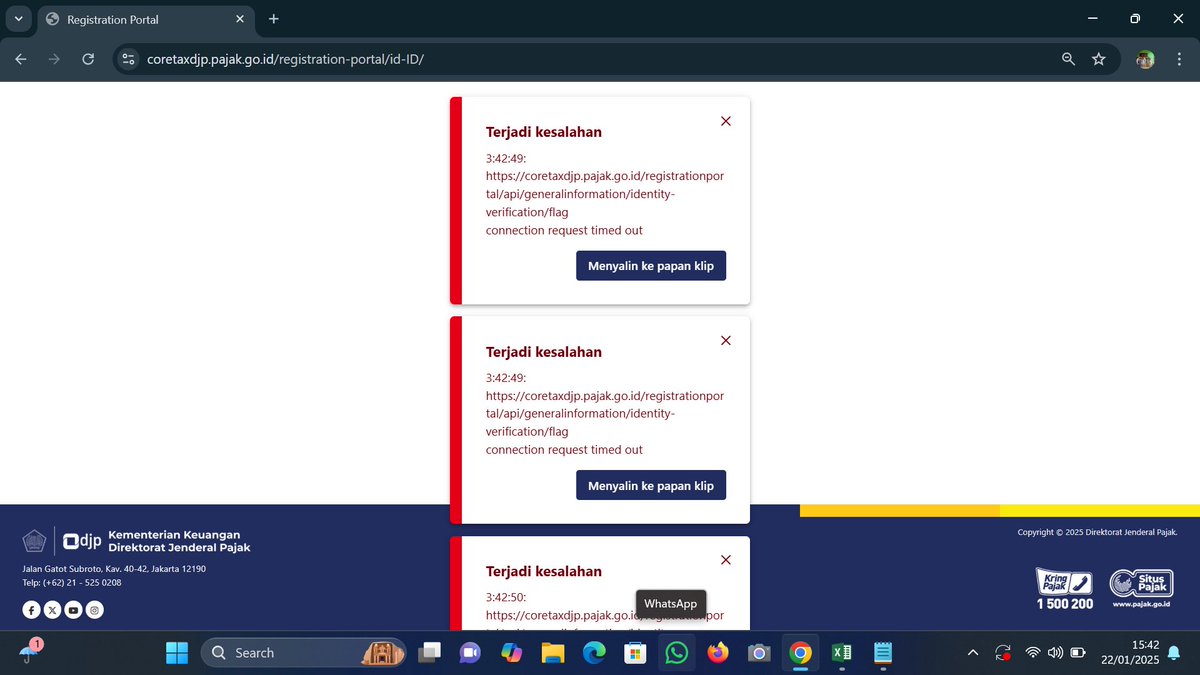Open the volume control in system tray
The image size is (1200, 675).
pos(1055,653)
